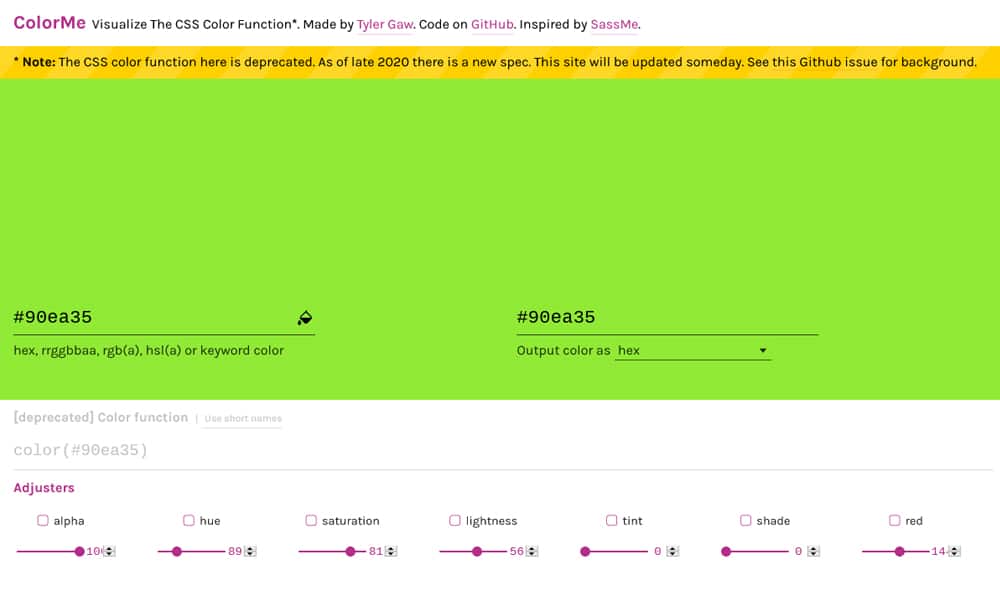Click the paint bucket color picker icon
The image size is (1000, 600).
tap(305, 318)
